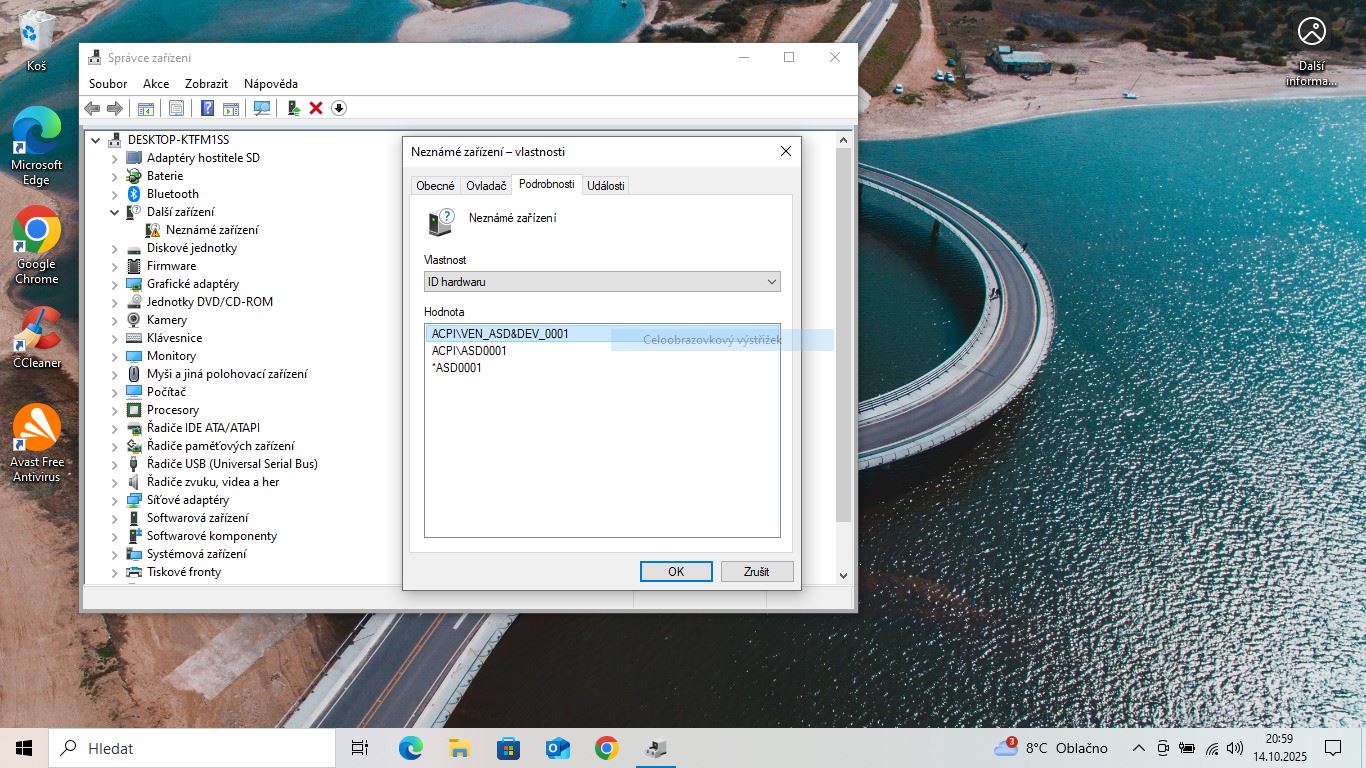
Task: Open Outlook from the taskbar
Action: 557,748
